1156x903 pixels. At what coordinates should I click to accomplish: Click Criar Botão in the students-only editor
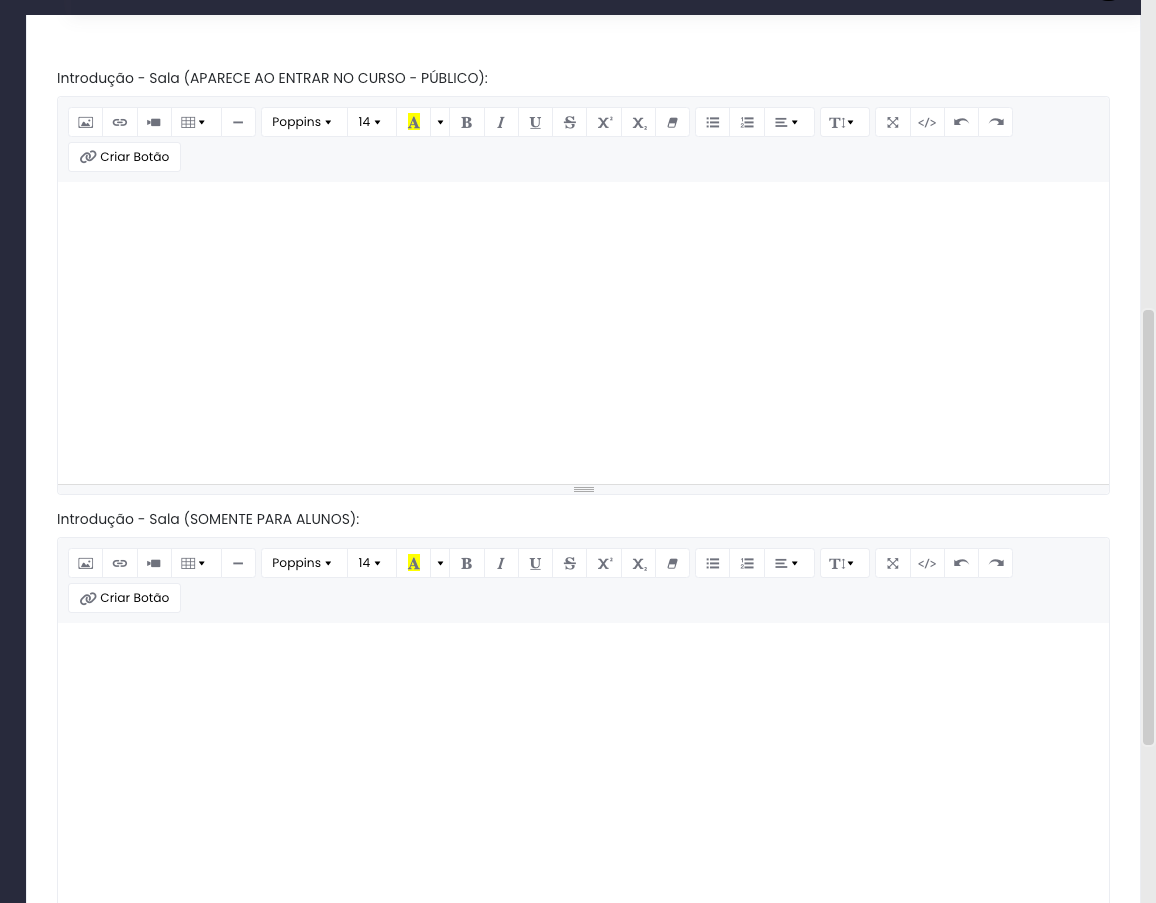(x=125, y=598)
